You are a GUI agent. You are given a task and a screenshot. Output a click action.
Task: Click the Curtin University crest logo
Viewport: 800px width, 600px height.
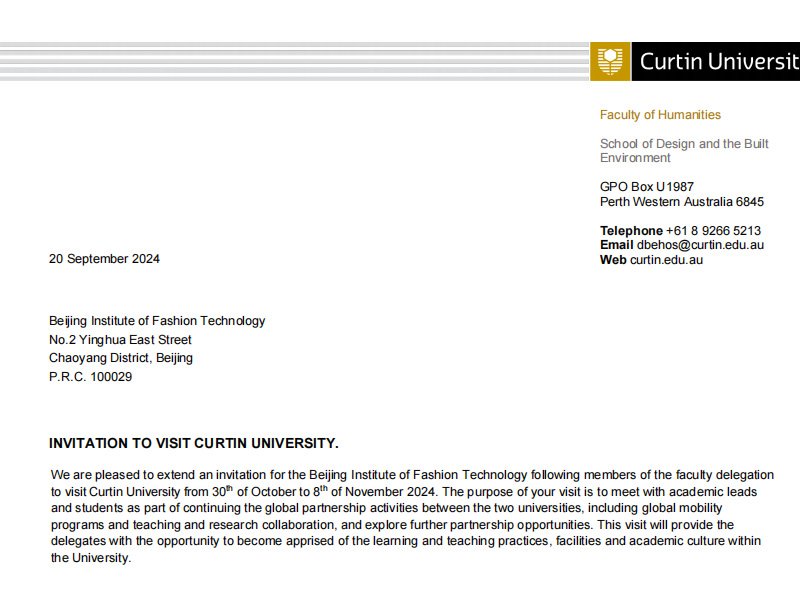pos(610,61)
